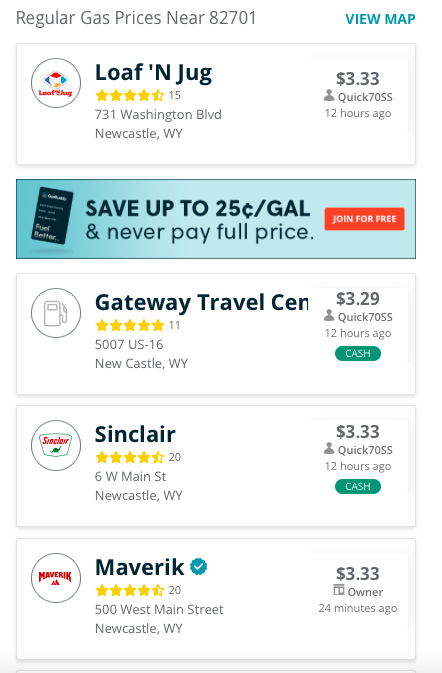Click Maverik's verified checkmark badge
This screenshot has width=442, height=673.
(x=199, y=567)
